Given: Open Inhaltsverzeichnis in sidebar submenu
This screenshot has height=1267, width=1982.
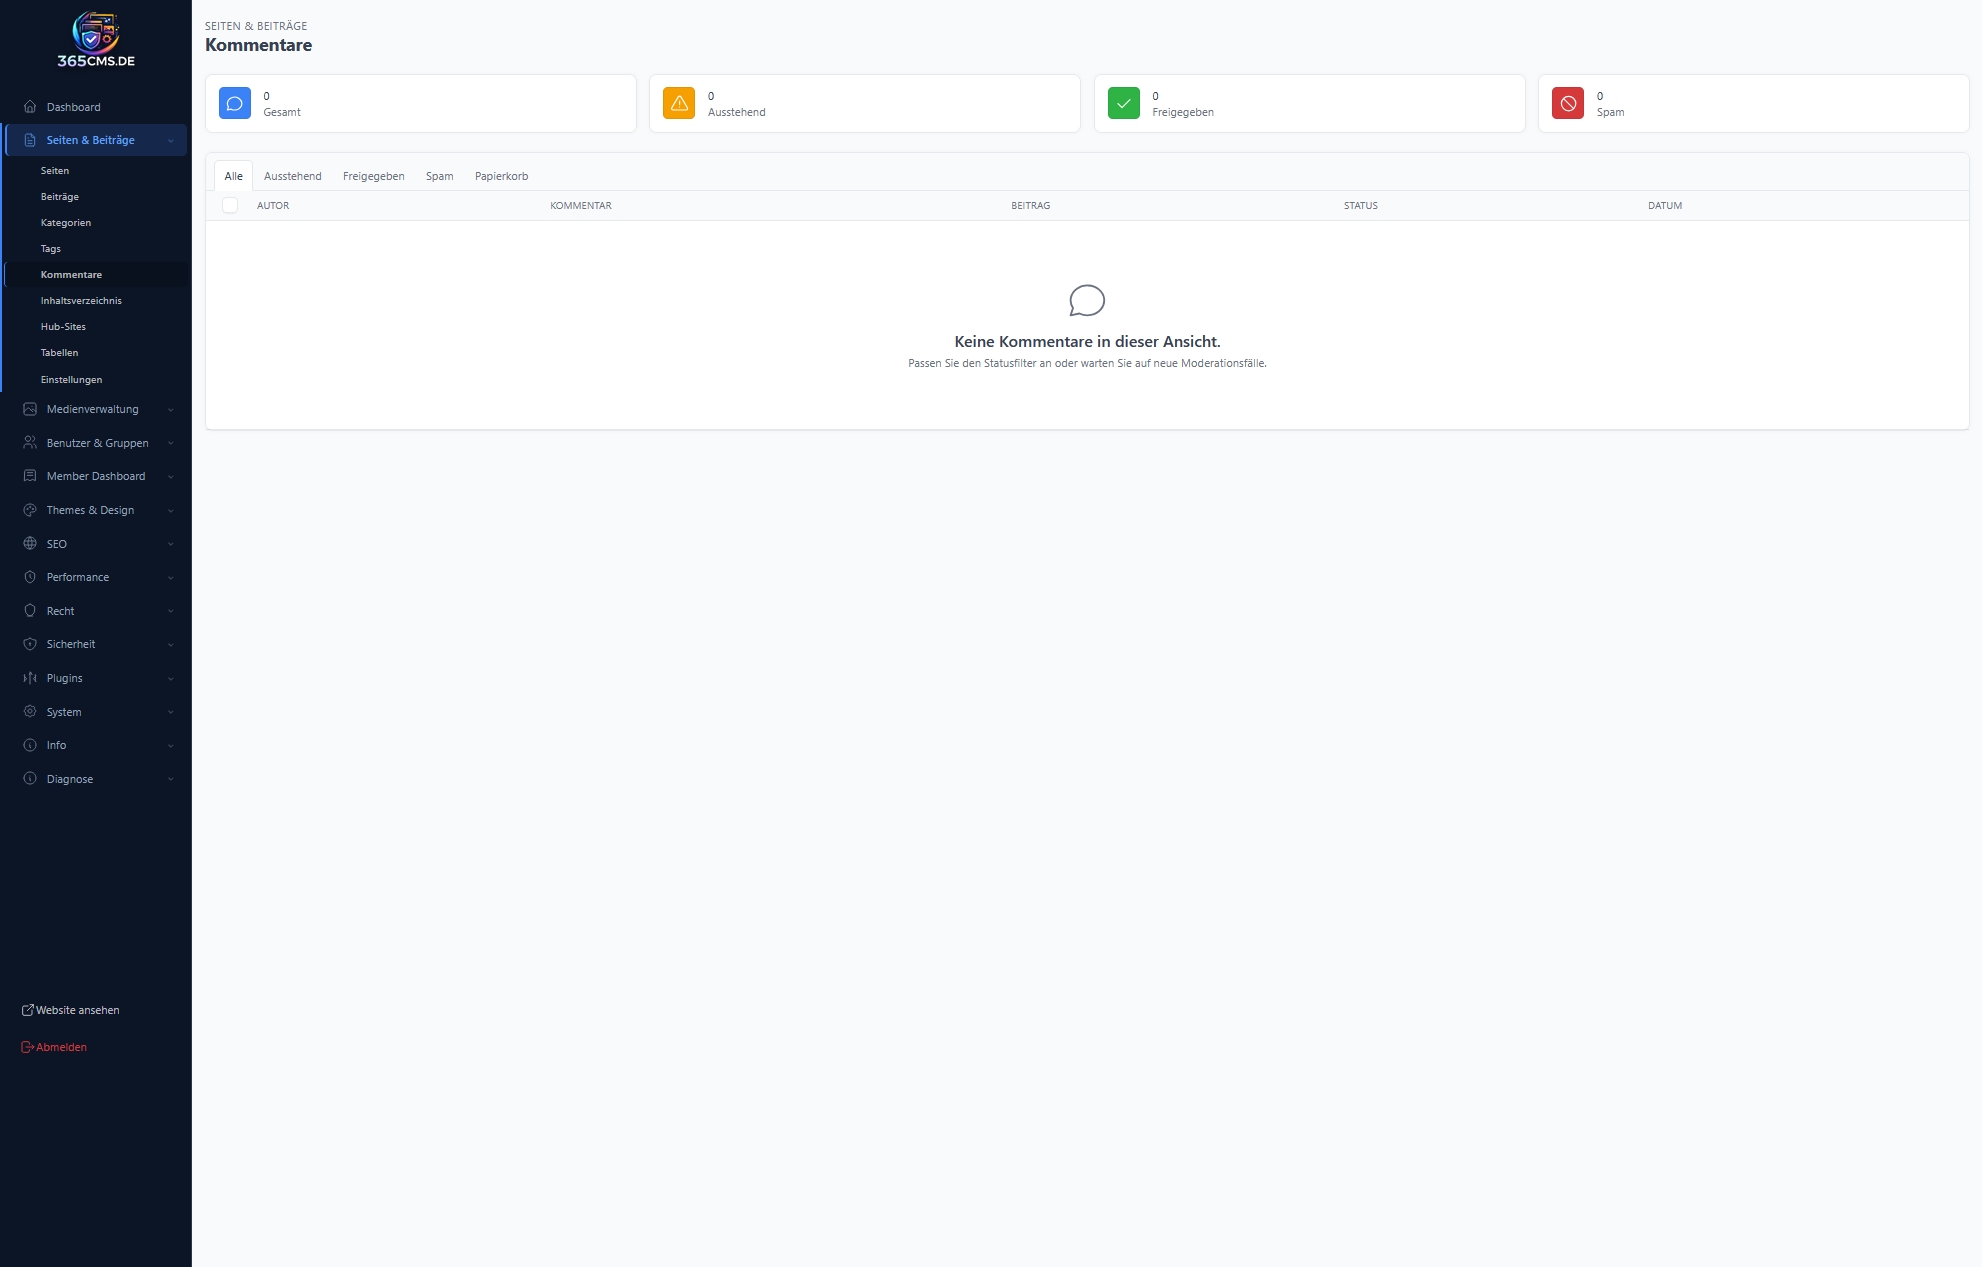Looking at the screenshot, I should coord(81,301).
